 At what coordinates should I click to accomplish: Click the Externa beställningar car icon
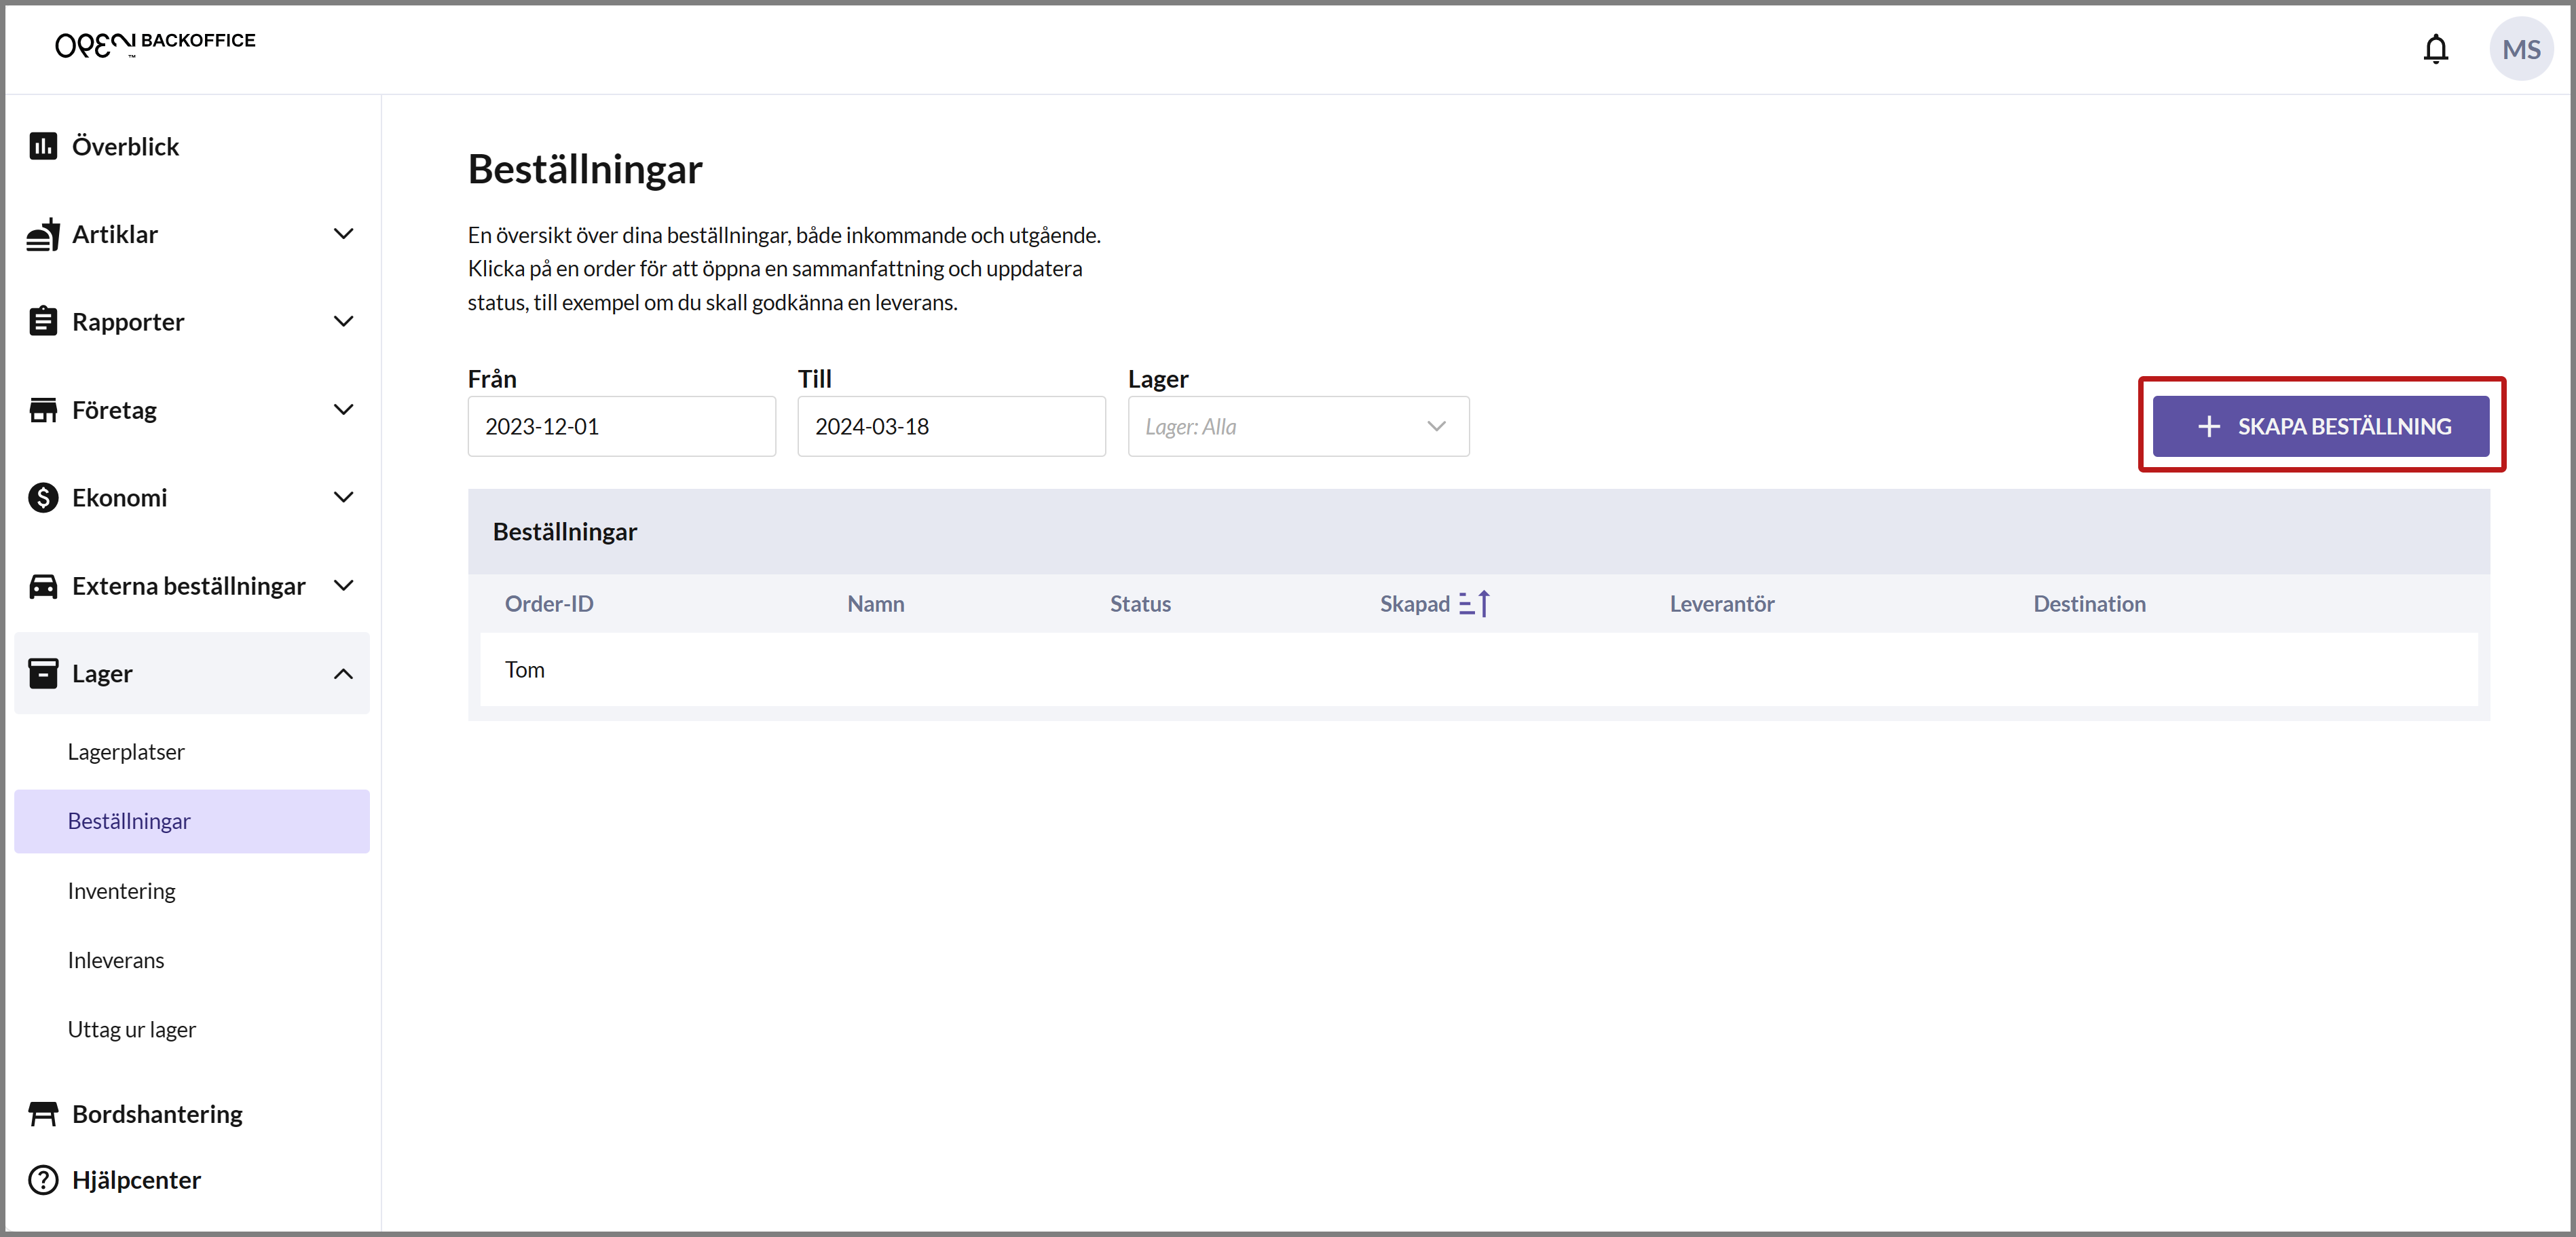point(43,585)
